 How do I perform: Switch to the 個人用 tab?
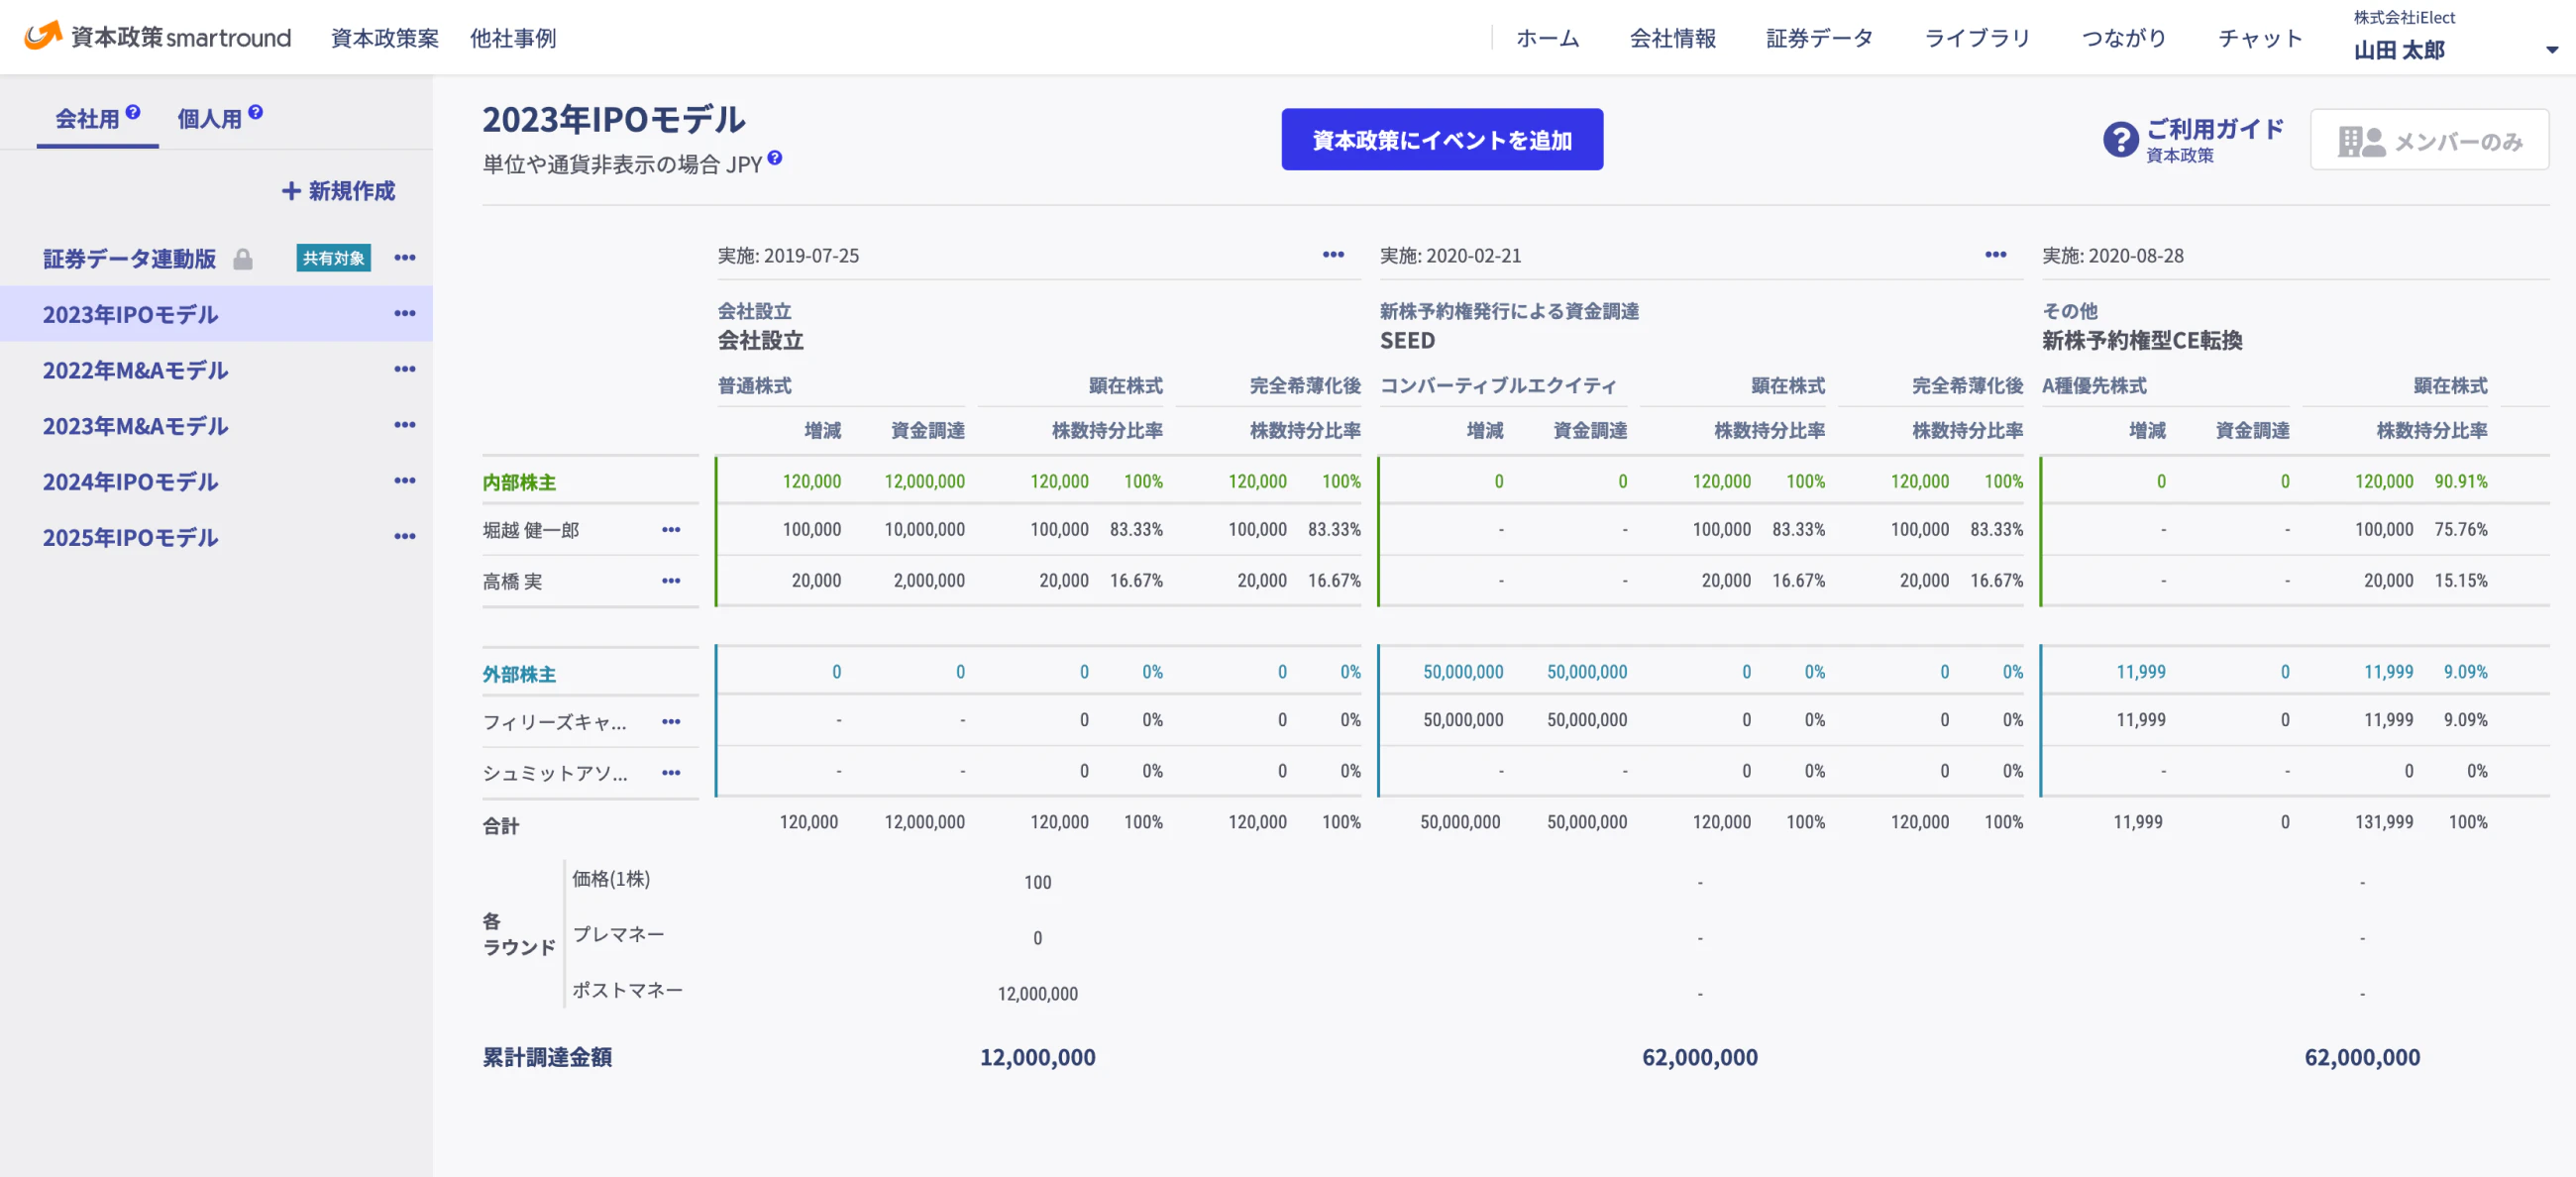point(210,119)
